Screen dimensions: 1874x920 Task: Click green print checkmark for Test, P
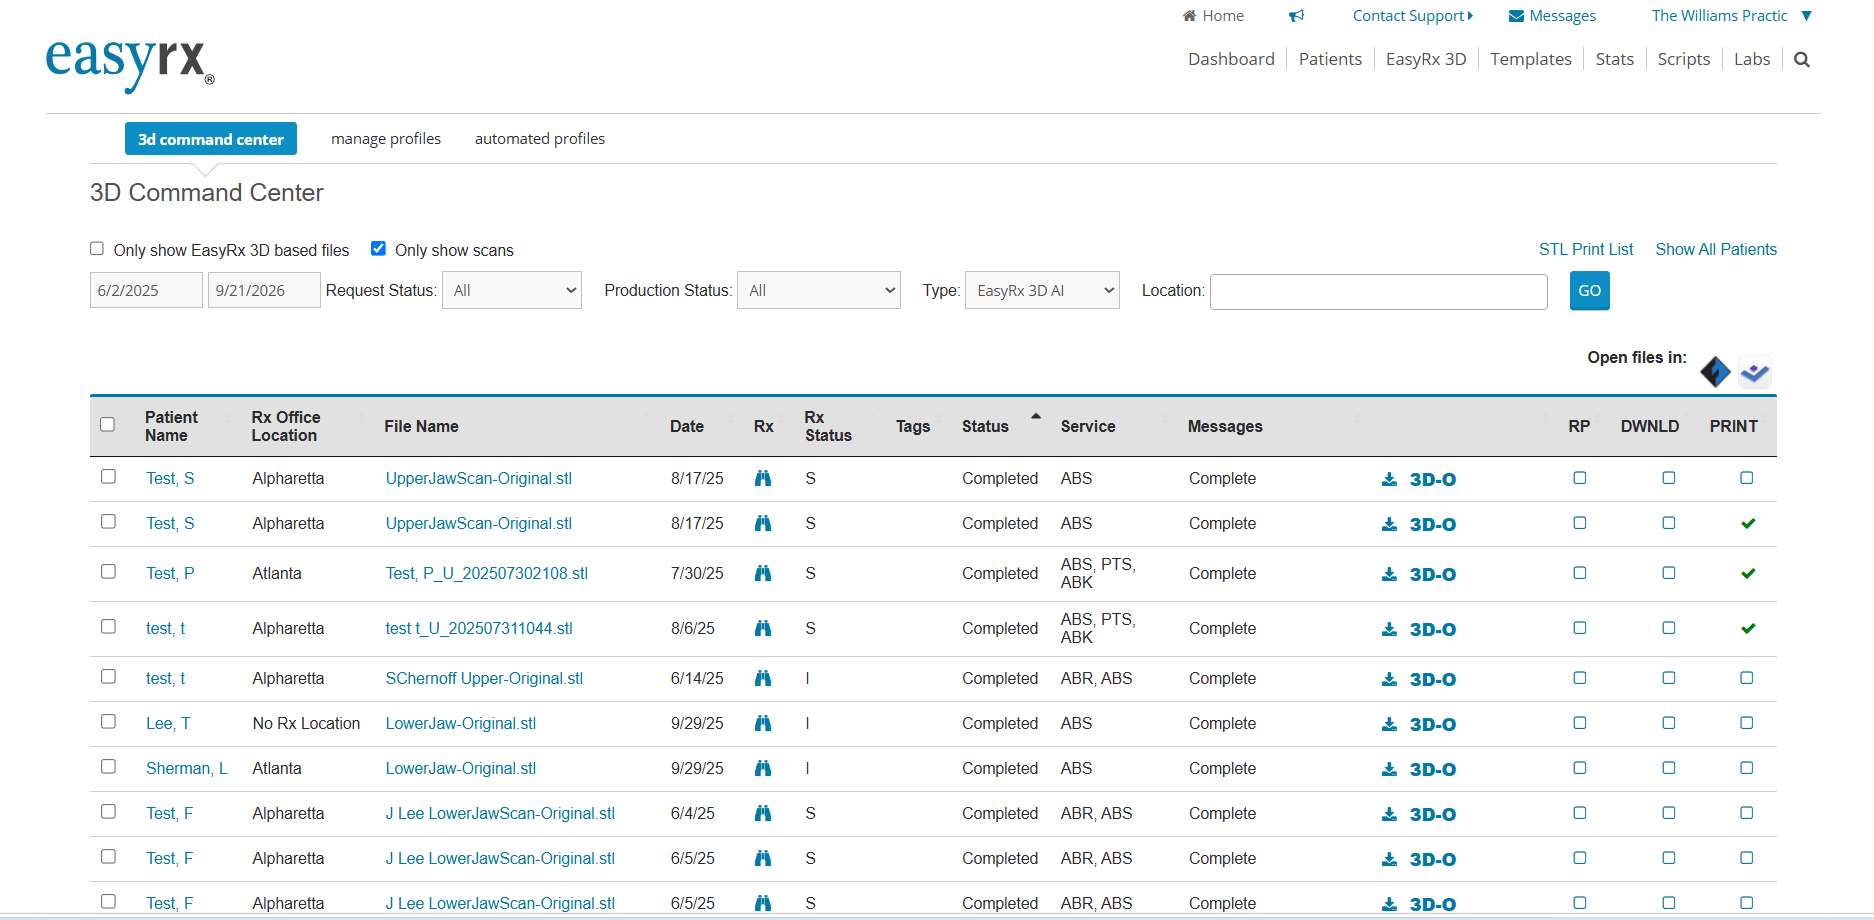[x=1748, y=574]
